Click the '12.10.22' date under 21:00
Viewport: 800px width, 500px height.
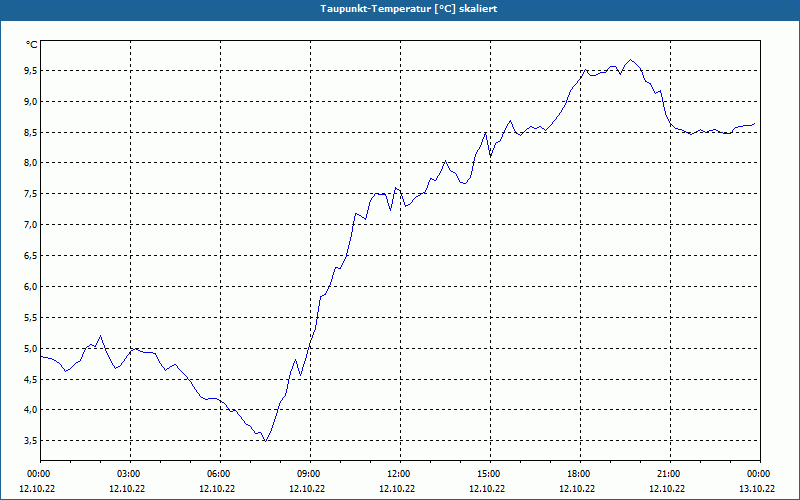pos(667,488)
